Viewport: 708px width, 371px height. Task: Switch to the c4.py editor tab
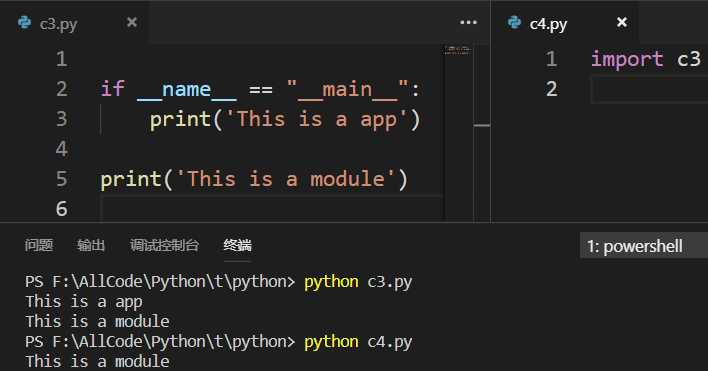click(564, 23)
